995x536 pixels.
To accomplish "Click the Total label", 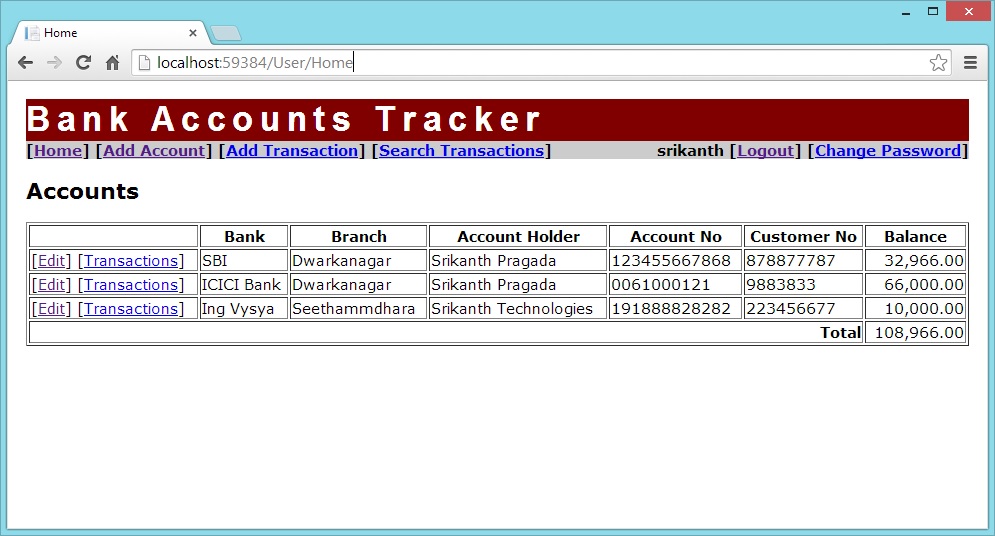I will [840, 333].
